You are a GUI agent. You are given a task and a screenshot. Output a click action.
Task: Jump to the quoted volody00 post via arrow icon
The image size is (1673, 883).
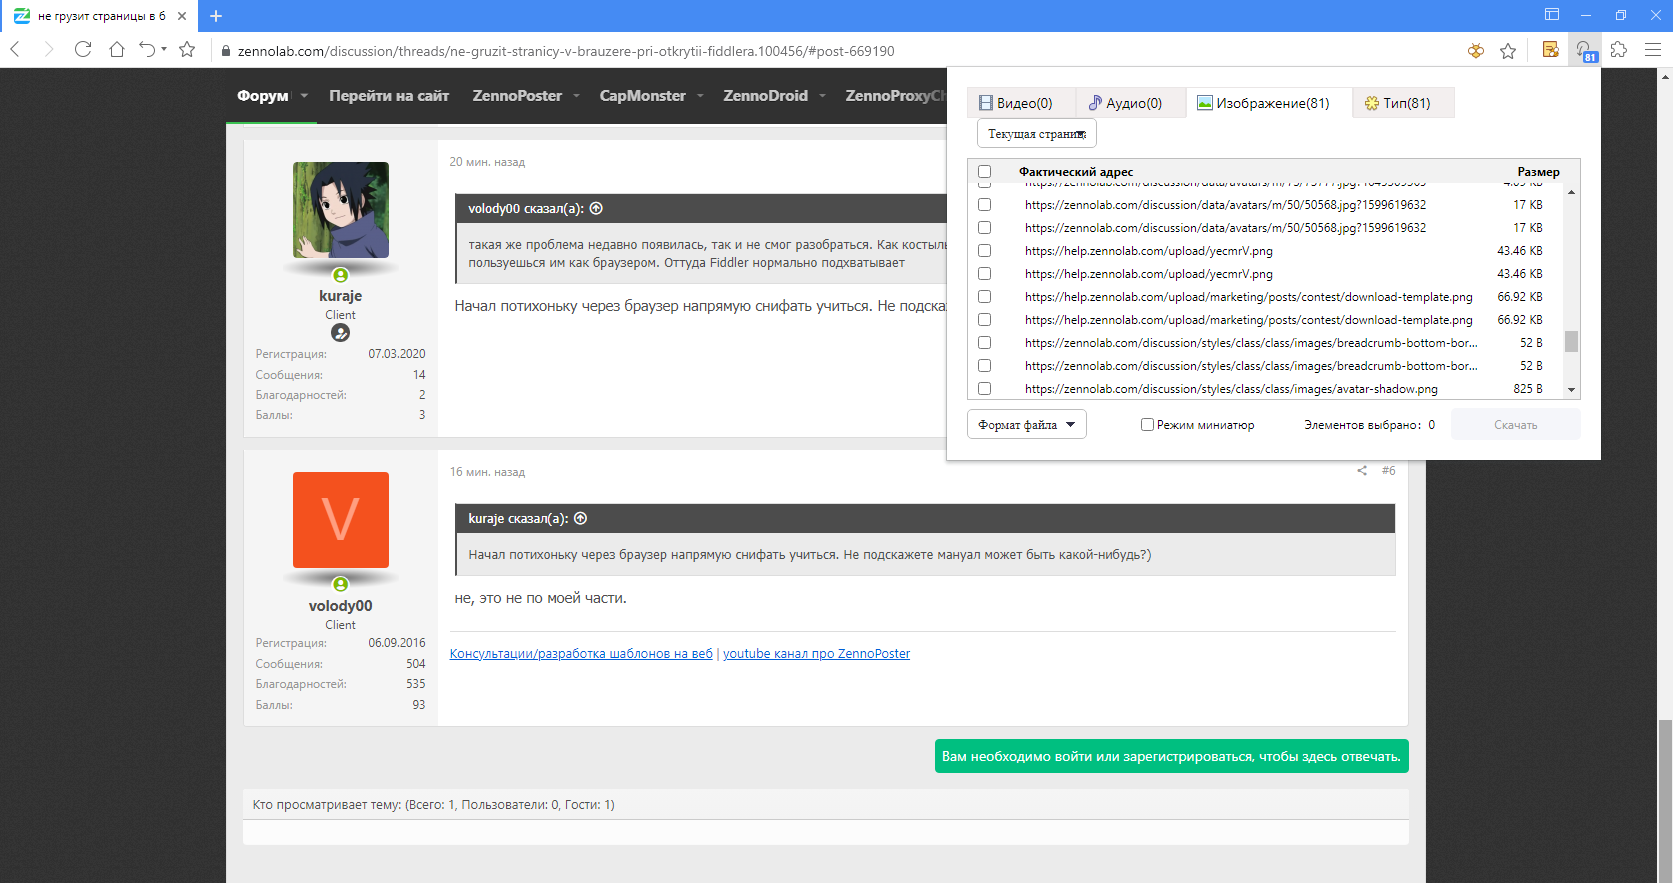[596, 209]
